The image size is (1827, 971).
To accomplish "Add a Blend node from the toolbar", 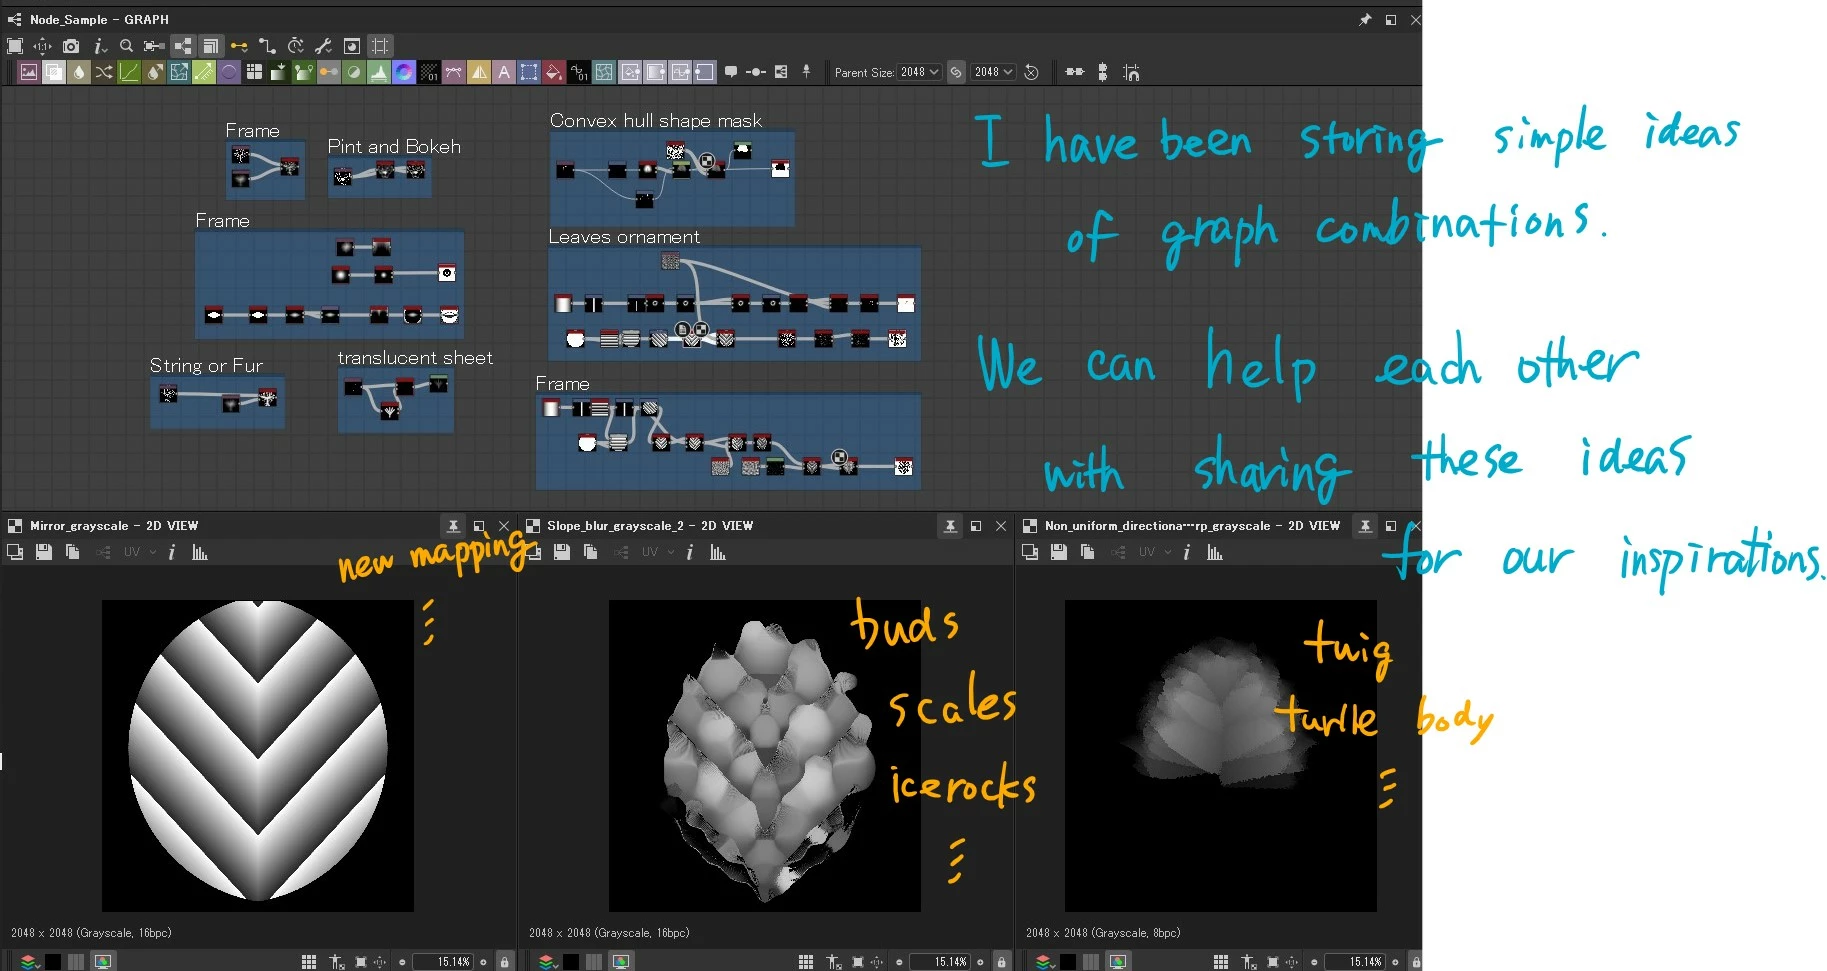I will coord(54,72).
